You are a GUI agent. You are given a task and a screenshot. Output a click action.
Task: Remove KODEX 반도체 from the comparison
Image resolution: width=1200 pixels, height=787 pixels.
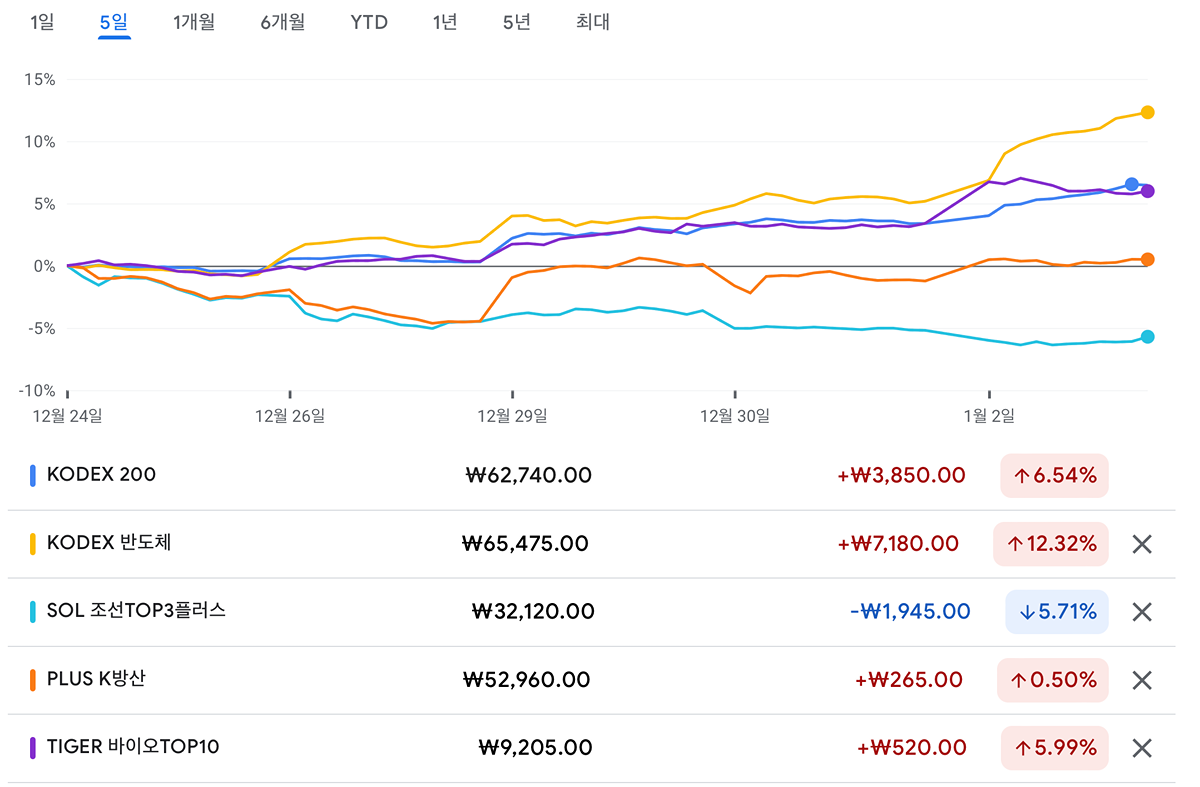tap(1142, 544)
